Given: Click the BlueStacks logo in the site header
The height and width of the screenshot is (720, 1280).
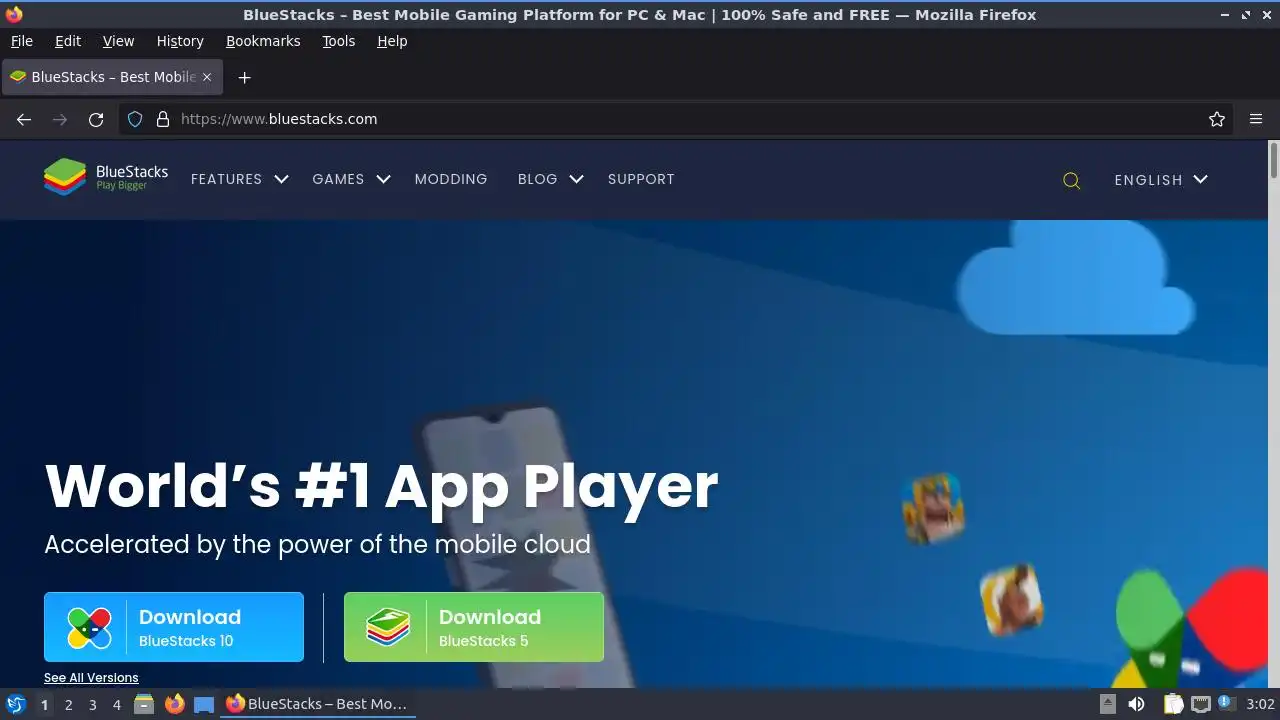Looking at the screenshot, I should 106,178.
